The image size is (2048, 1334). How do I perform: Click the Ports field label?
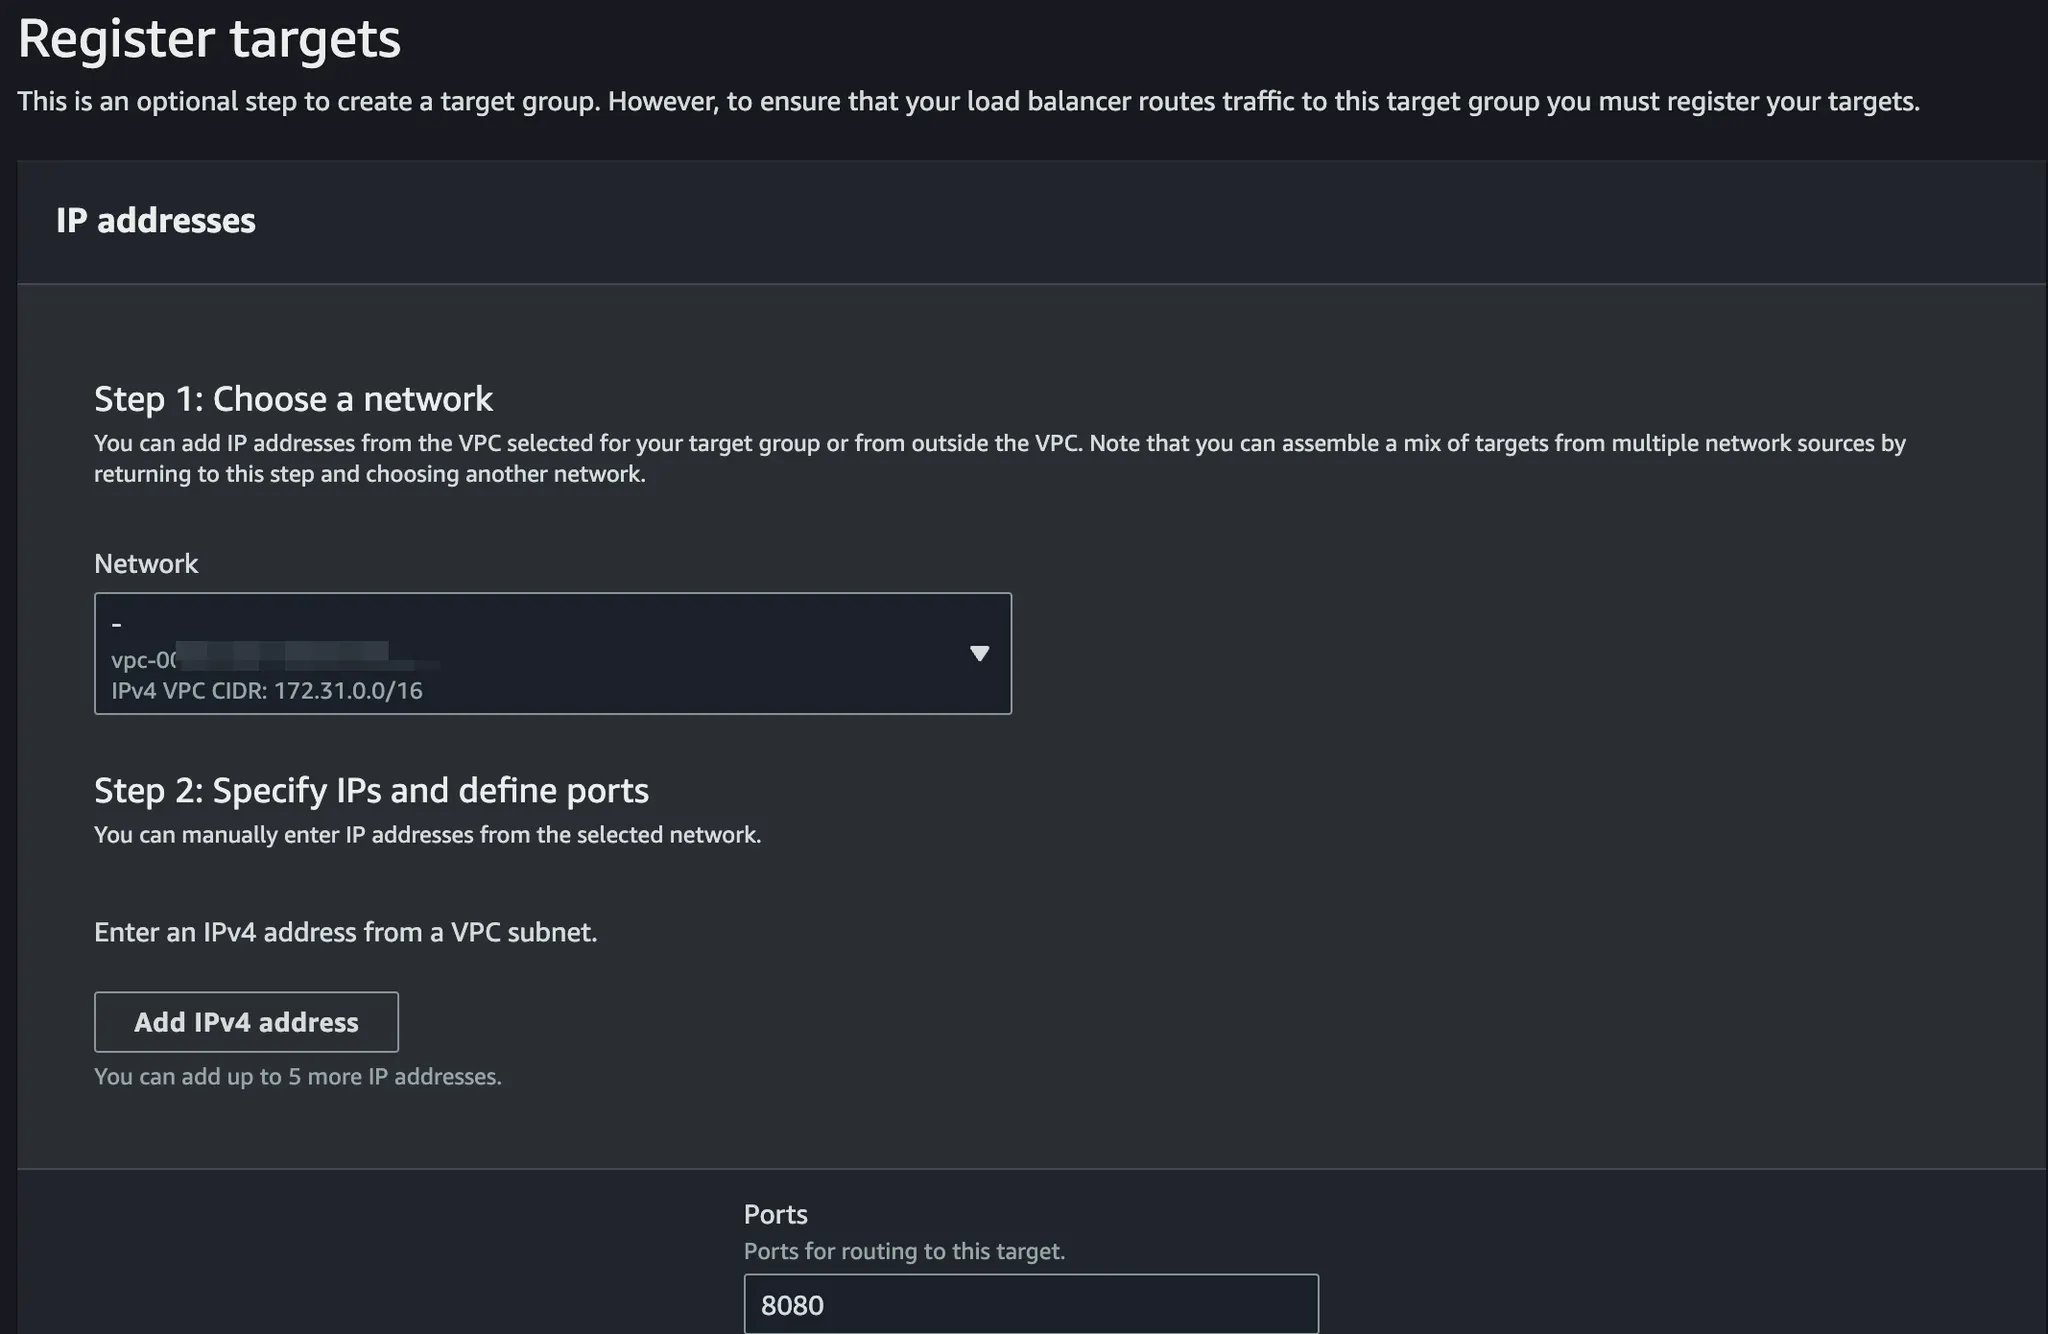pyautogui.click(x=775, y=1214)
